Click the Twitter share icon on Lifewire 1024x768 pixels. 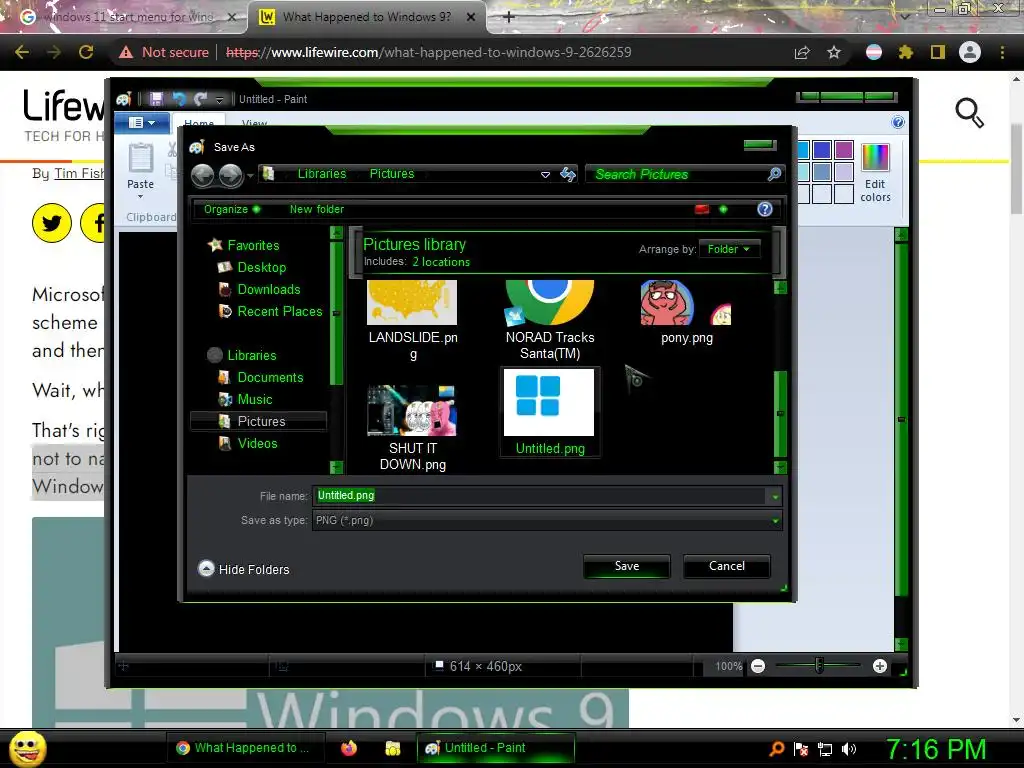[52, 223]
